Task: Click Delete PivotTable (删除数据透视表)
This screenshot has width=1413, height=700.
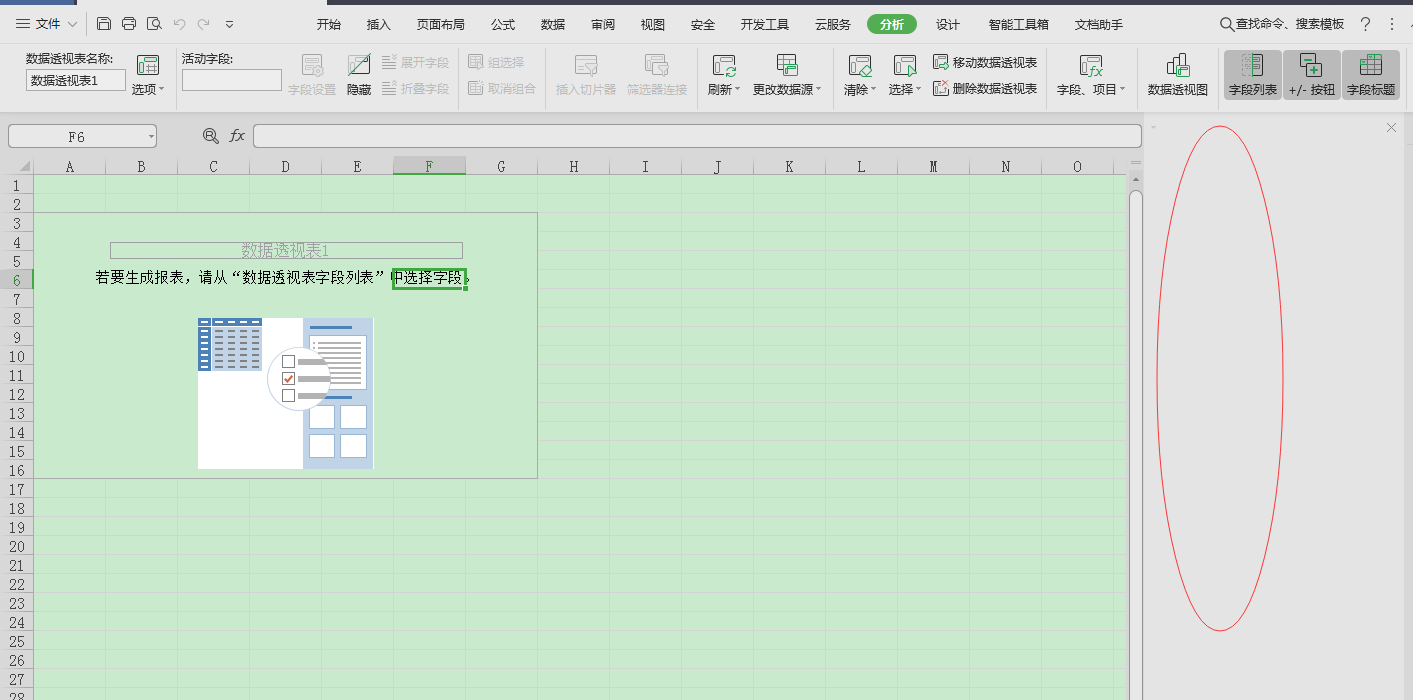Action: pyautogui.click(x=985, y=88)
